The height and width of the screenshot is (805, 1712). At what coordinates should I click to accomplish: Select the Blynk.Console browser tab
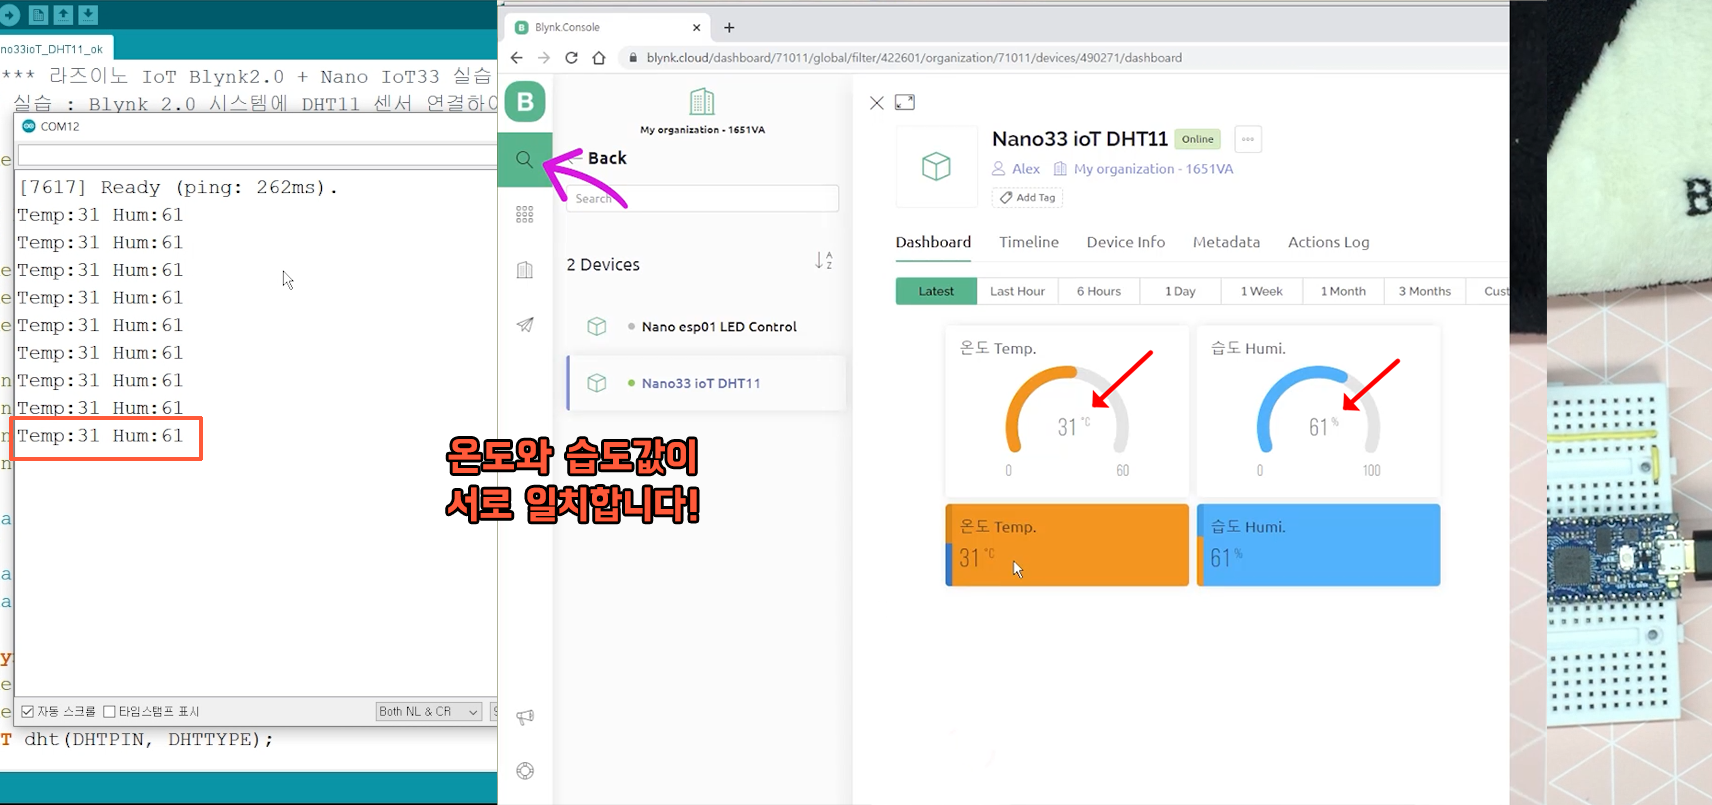[x=607, y=28]
